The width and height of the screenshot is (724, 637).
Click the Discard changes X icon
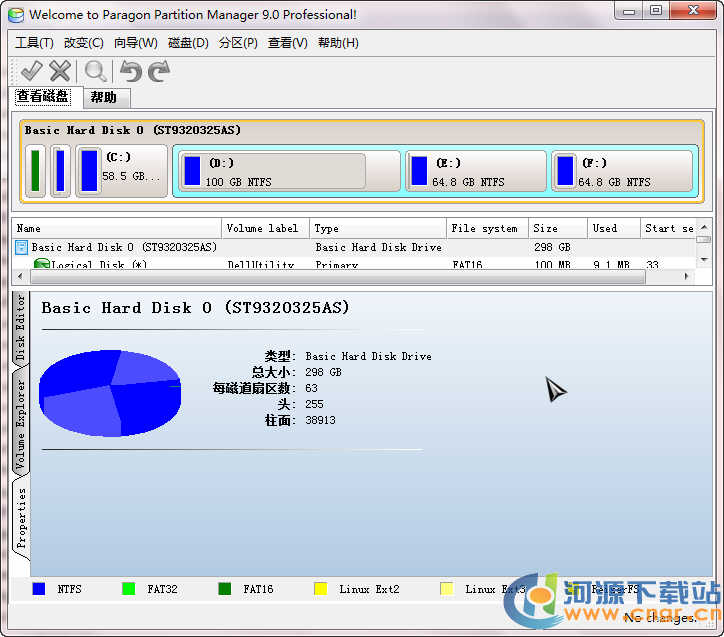pyautogui.click(x=60, y=70)
